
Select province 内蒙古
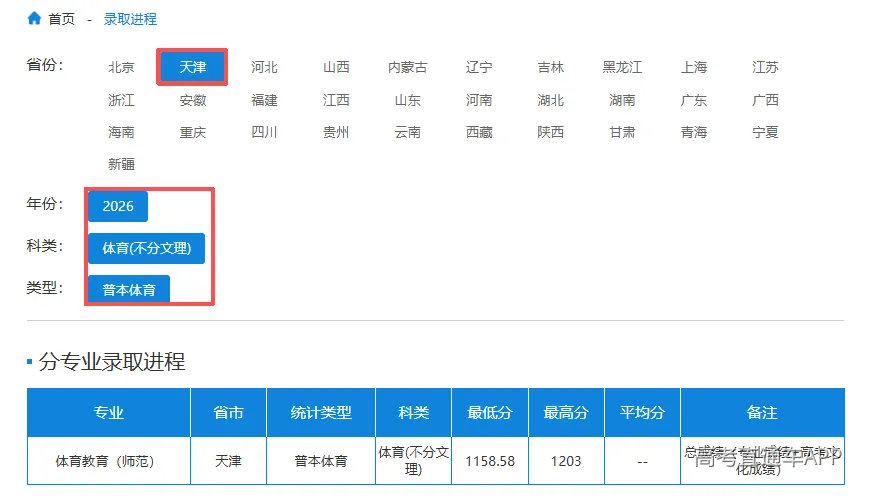pyautogui.click(x=408, y=67)
